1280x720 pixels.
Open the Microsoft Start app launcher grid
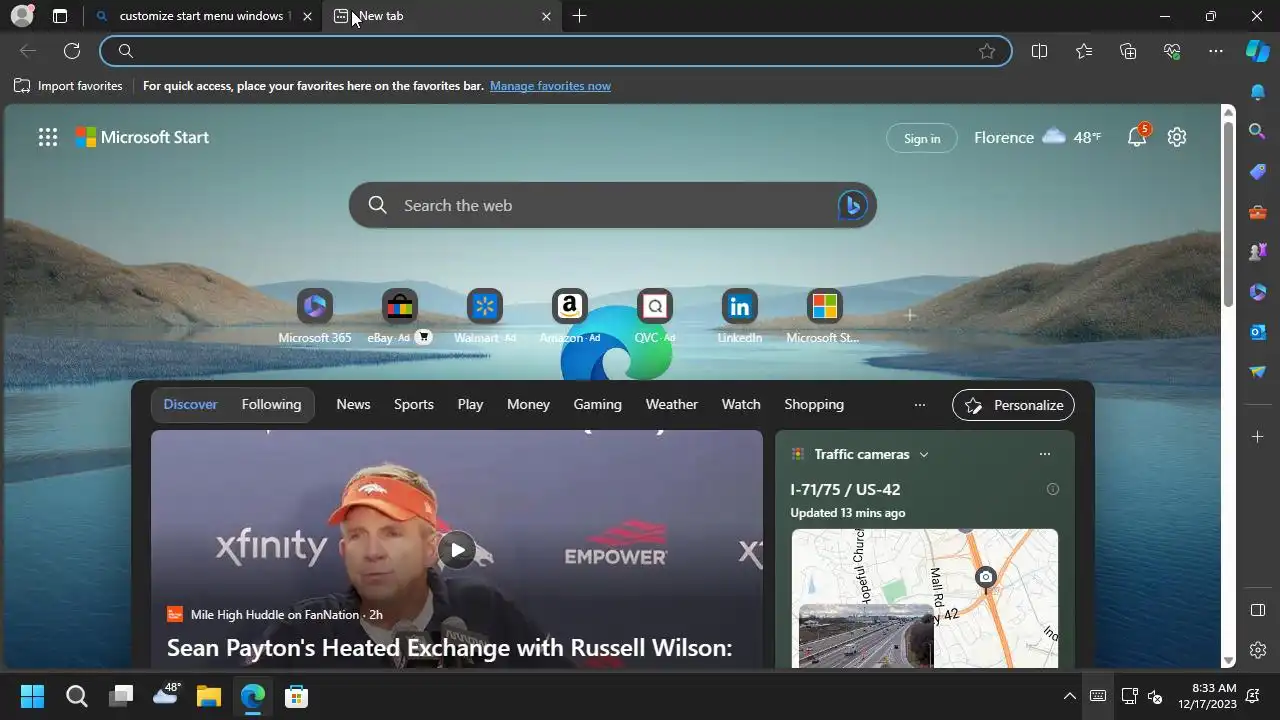click(48, 137)
